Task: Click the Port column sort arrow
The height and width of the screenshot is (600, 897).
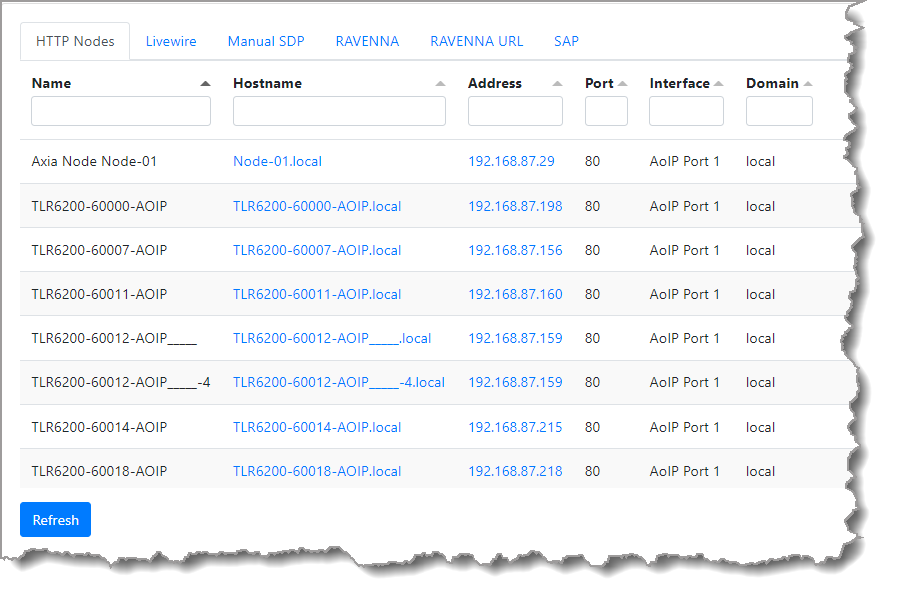Action: 622,84
